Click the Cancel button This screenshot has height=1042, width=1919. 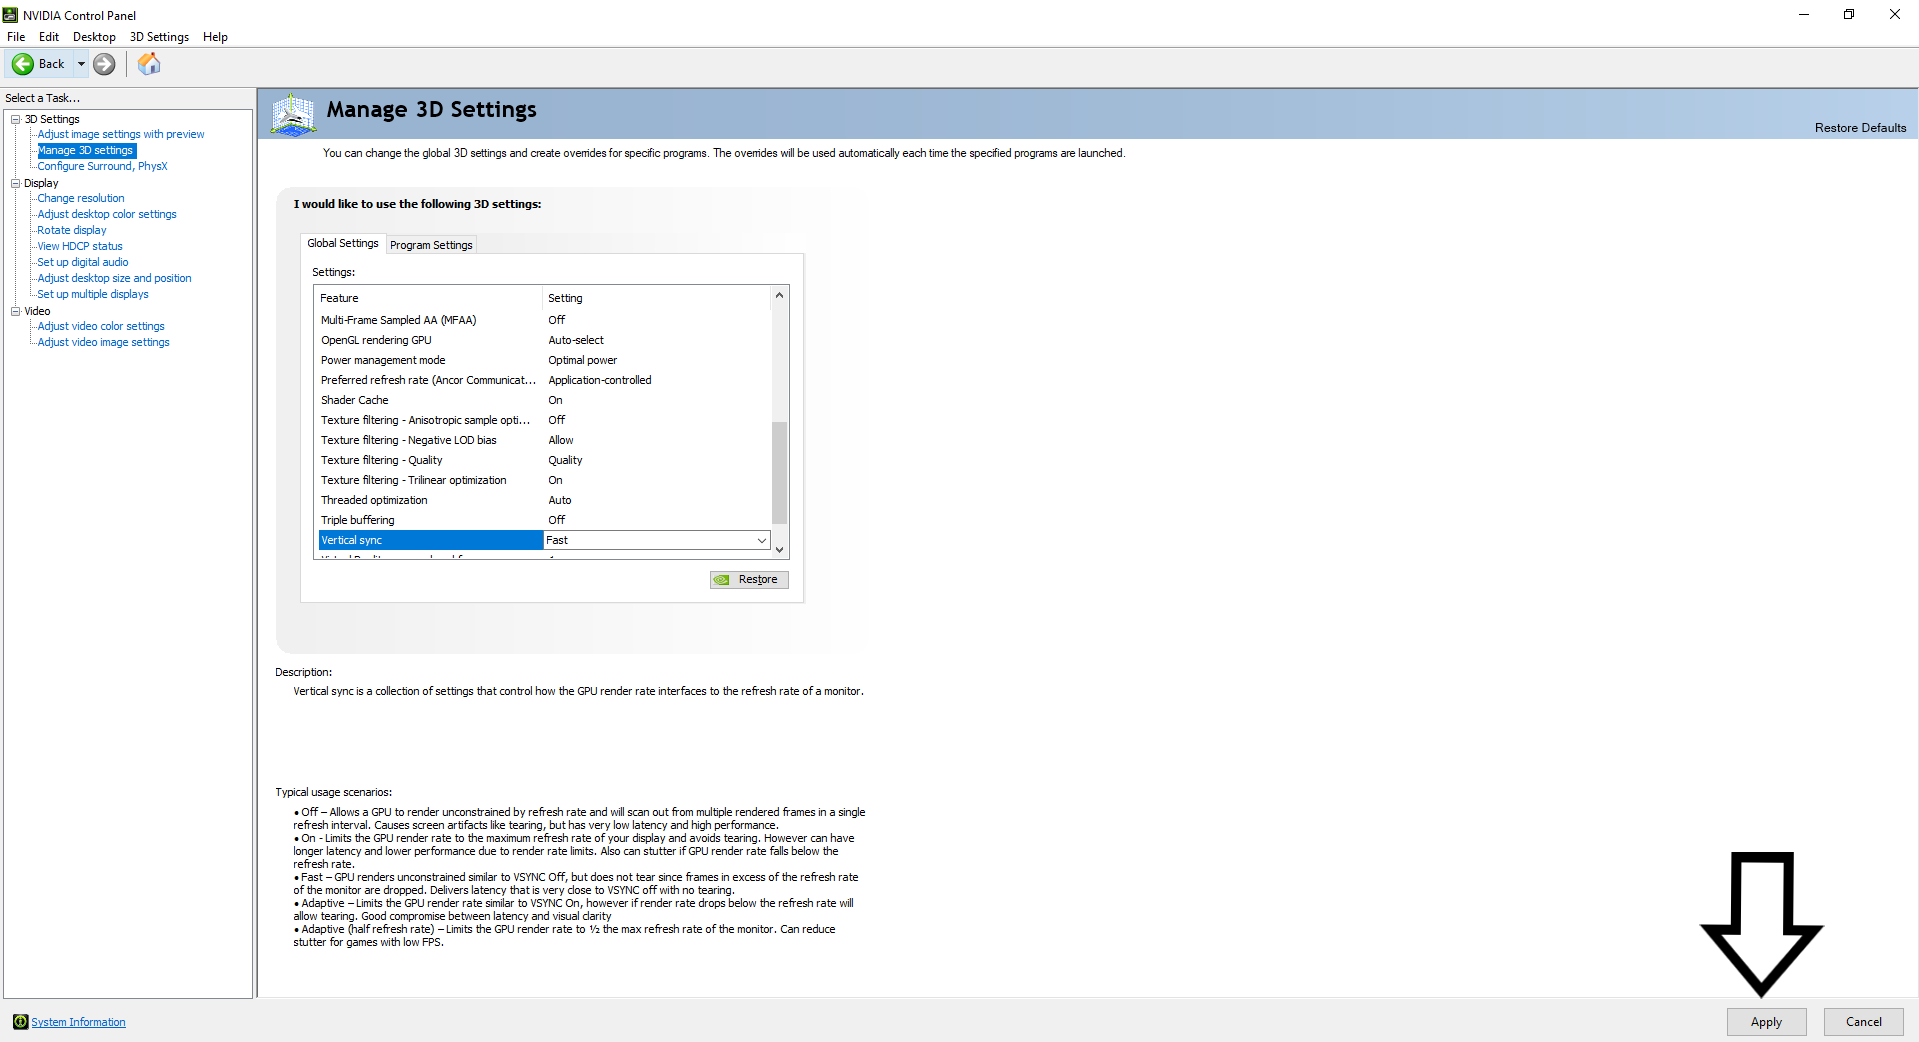pyautogui.click(x=1863, y=1022)
